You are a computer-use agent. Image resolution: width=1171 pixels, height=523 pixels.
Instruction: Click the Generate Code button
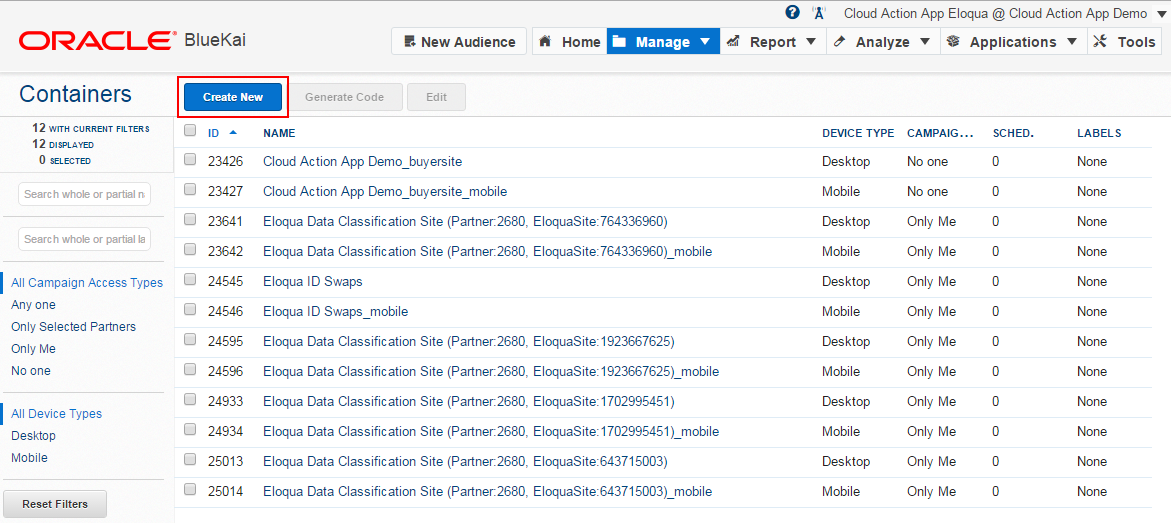tap(344, 97)
